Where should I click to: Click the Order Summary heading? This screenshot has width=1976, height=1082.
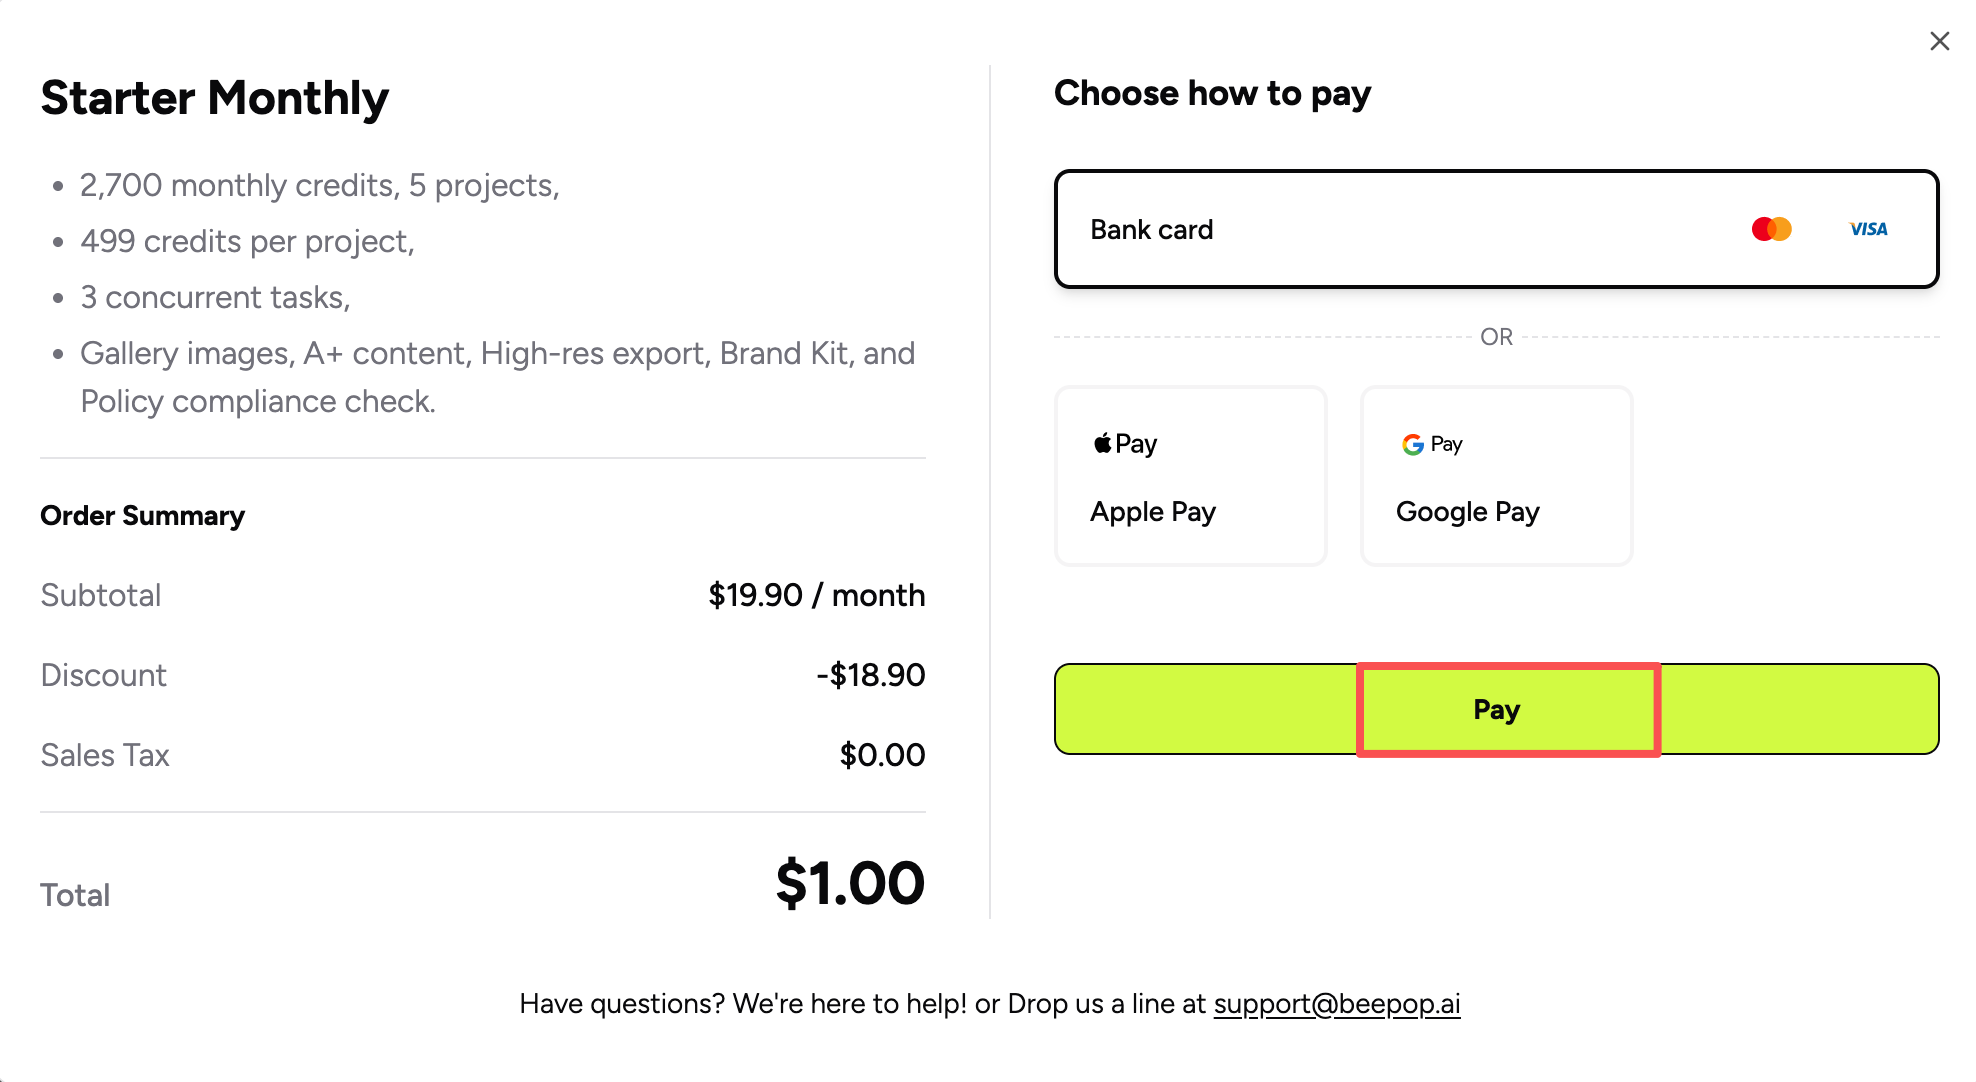point(142,515)
